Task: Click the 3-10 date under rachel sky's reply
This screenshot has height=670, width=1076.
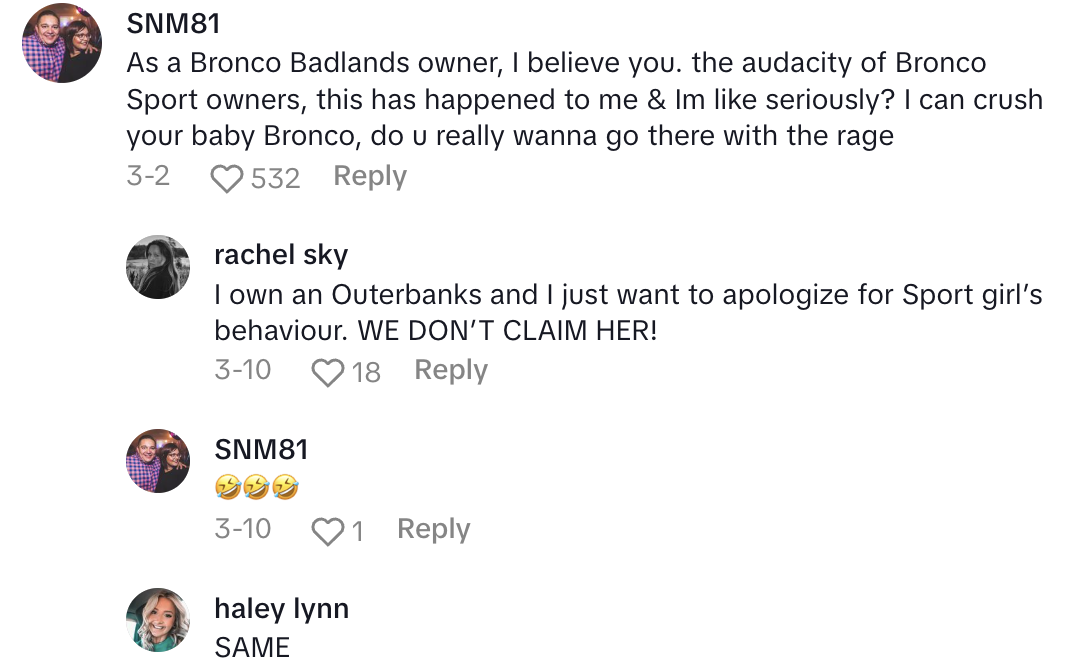Action: [x=243, y=370]
